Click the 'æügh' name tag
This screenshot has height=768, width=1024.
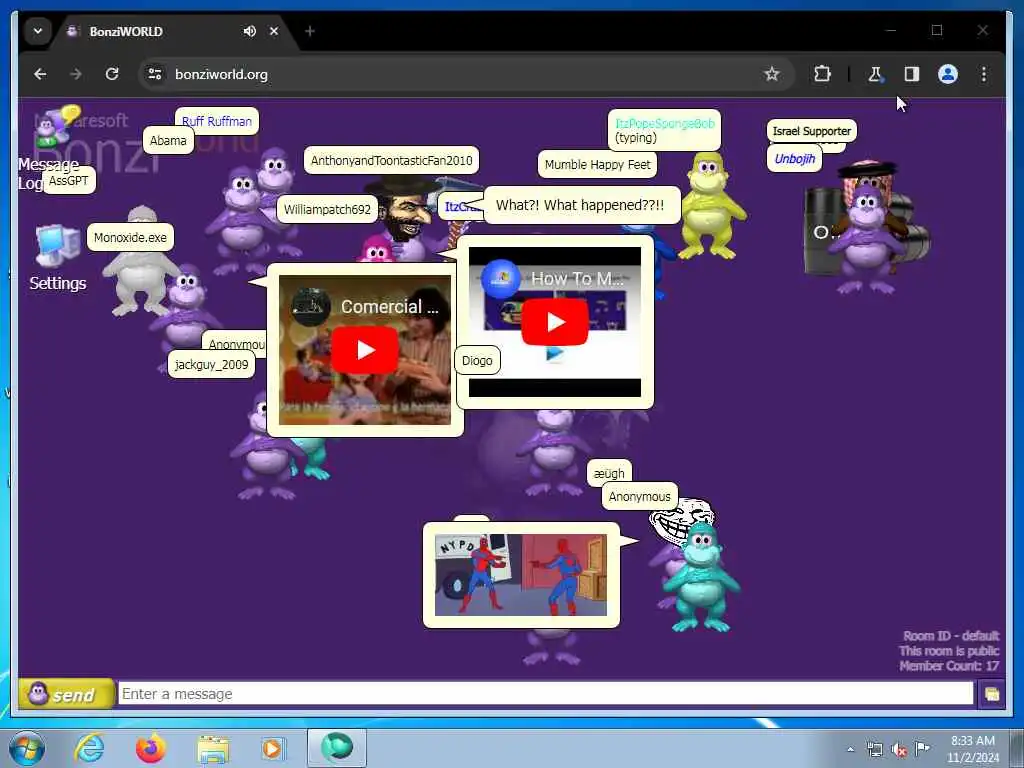point(609,473)
